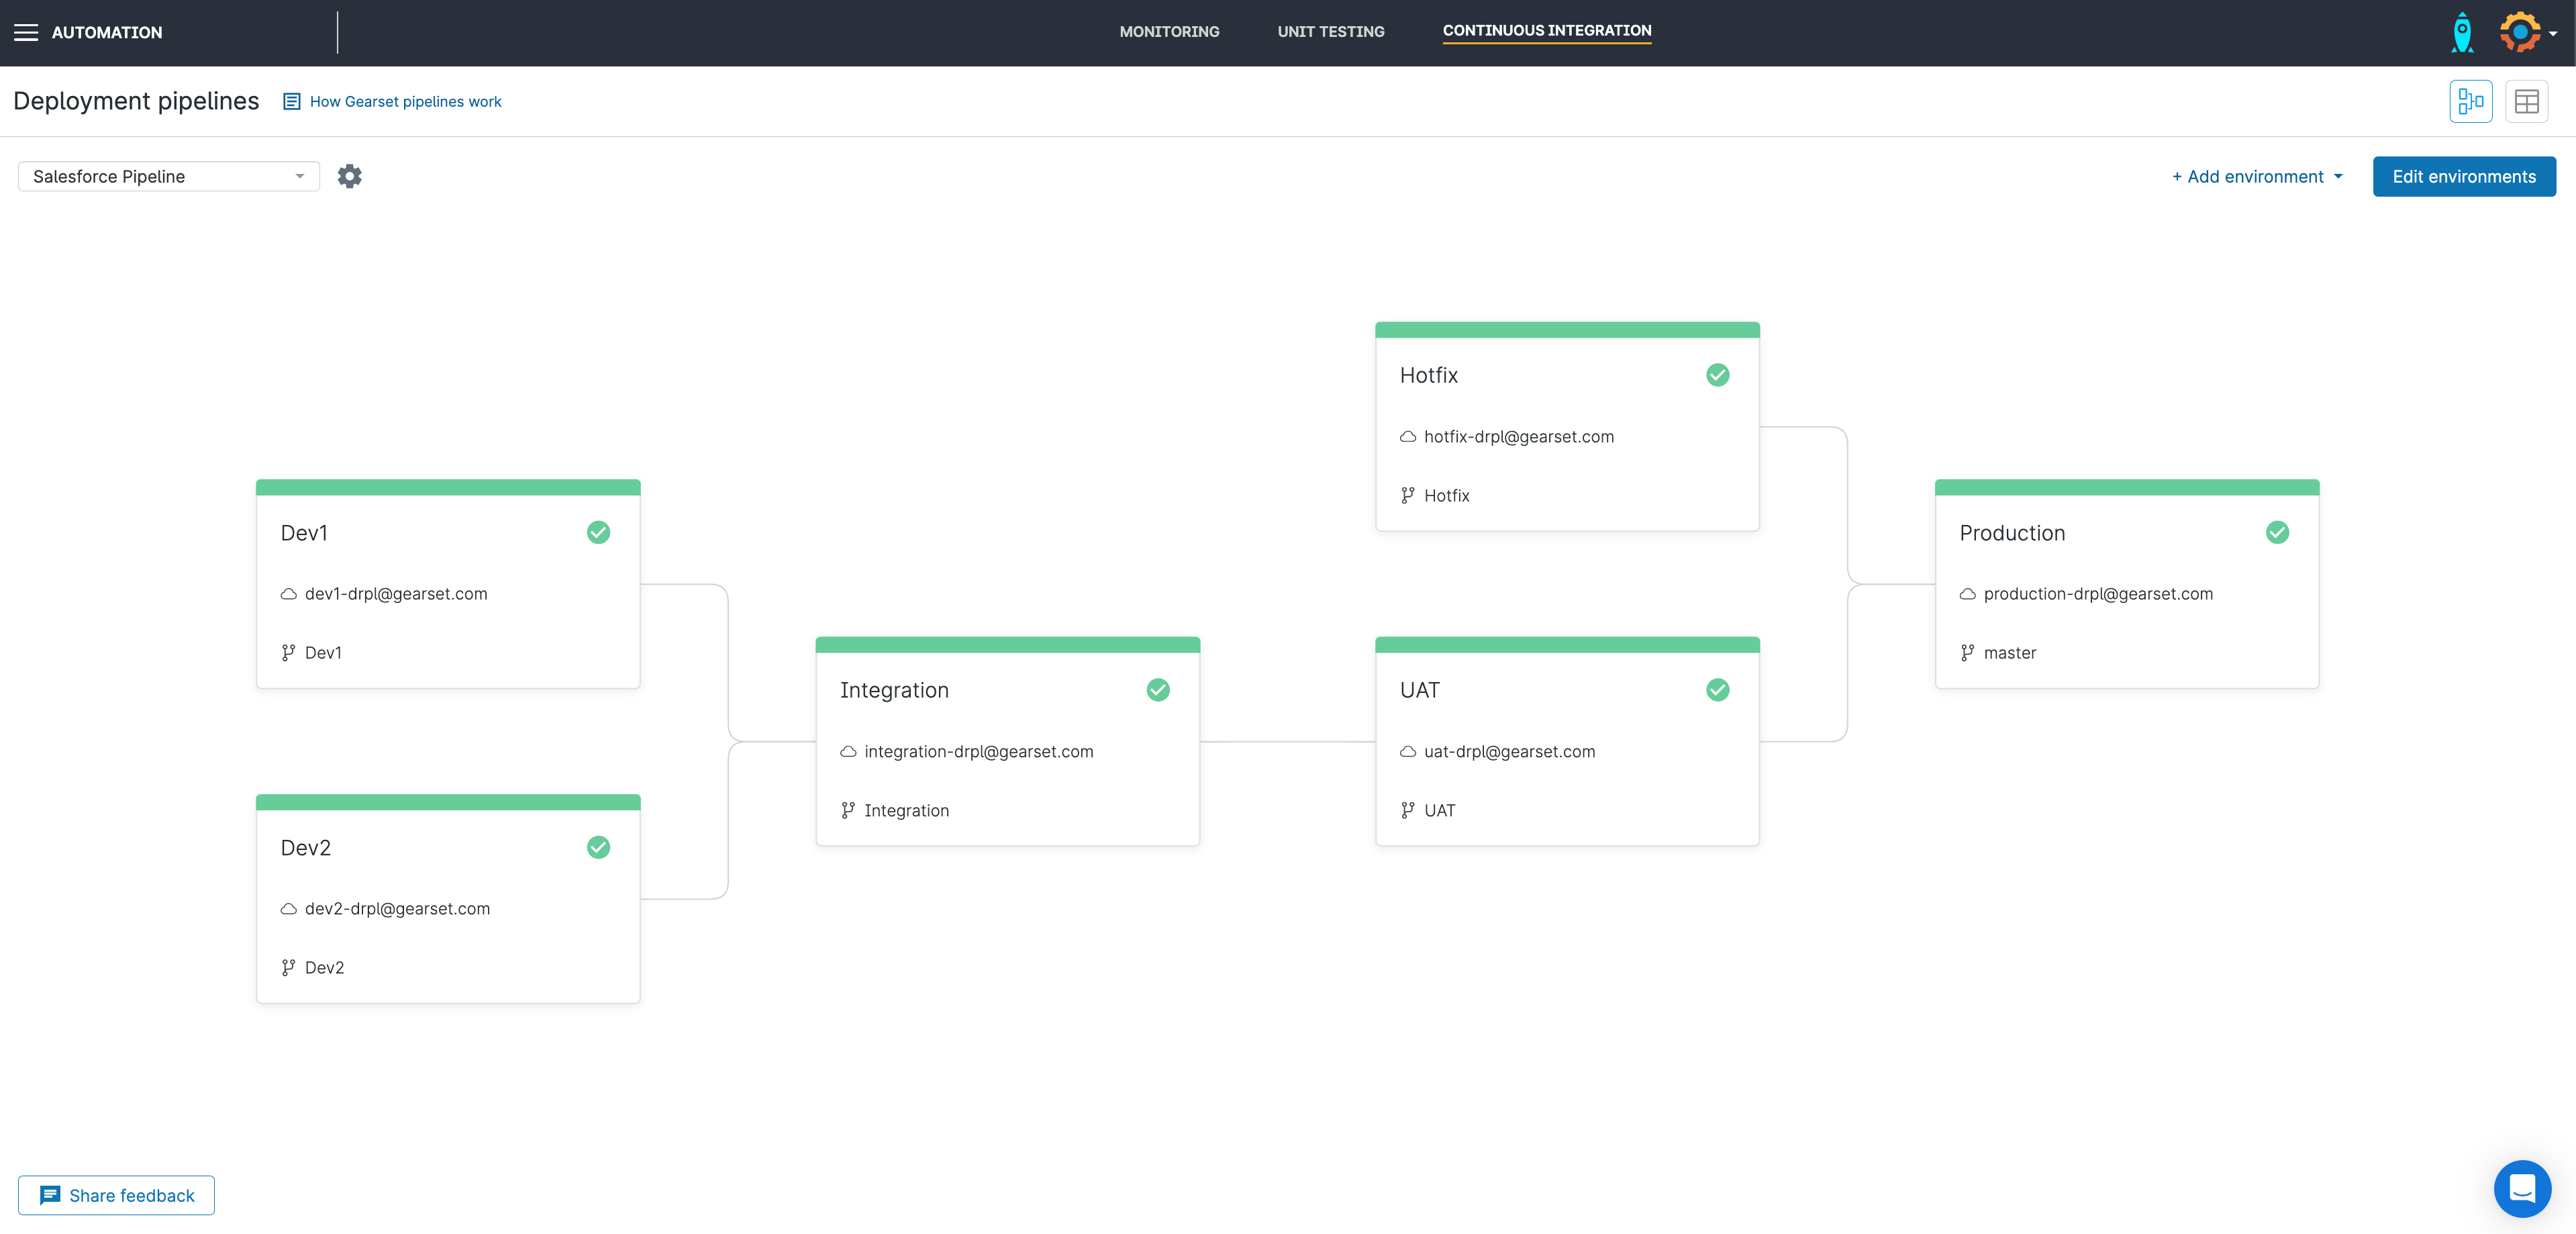Viewport: 2576px width, 1234px height.
Task: Expand the Add environment dropdown
Action: [x=2256, y=177]
